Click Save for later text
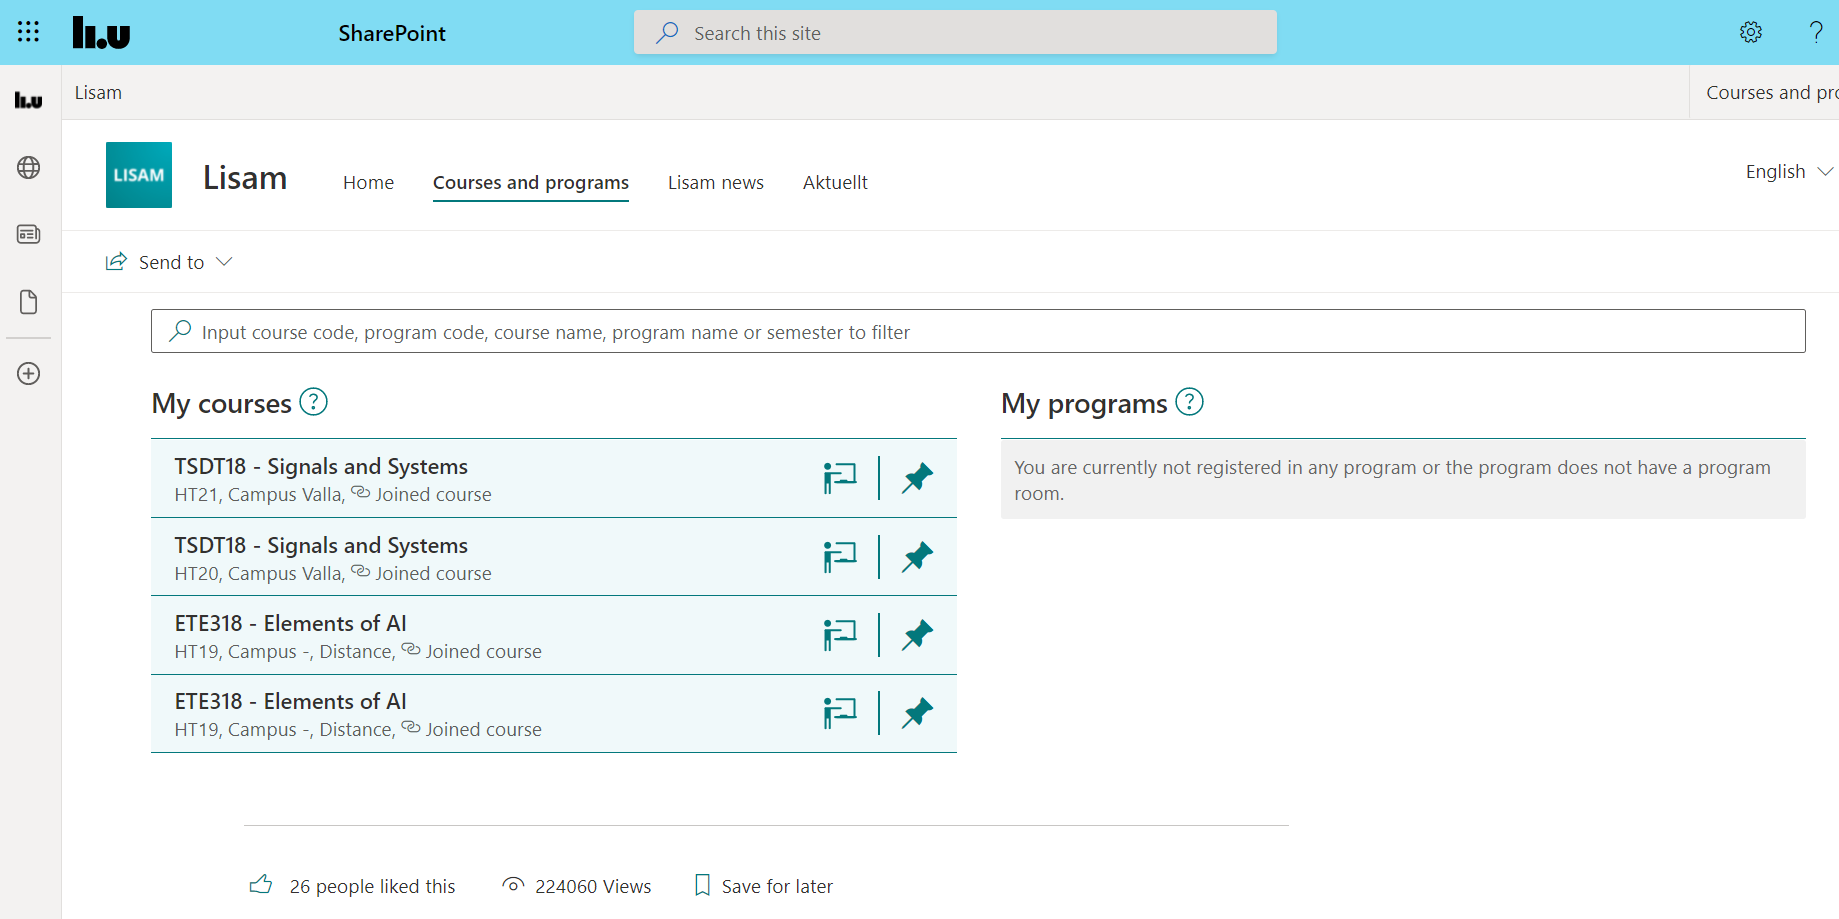The height and width of the screenshot is (919, 1839). [x=777, y=886]
